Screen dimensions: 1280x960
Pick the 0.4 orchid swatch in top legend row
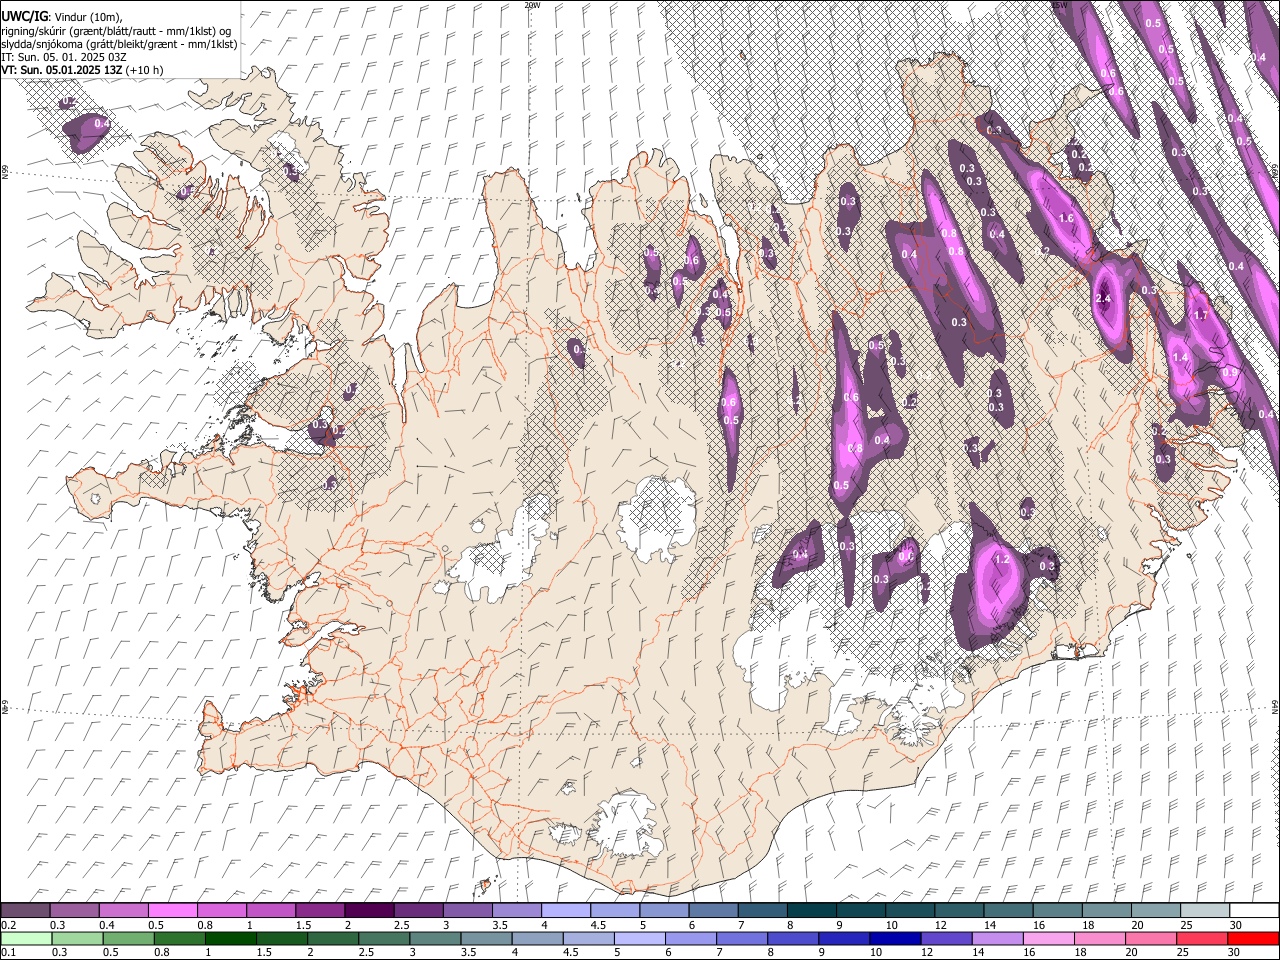(x=123, y=910)
